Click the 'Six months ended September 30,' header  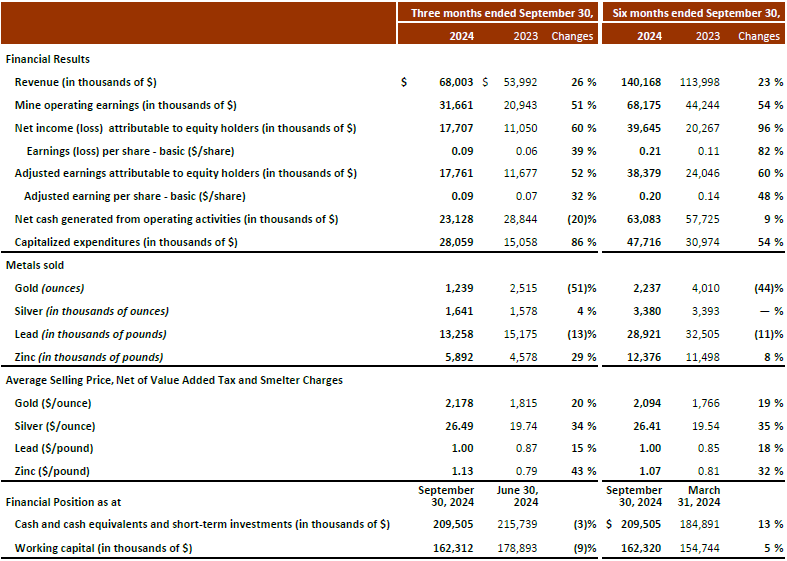pos(694,13)
